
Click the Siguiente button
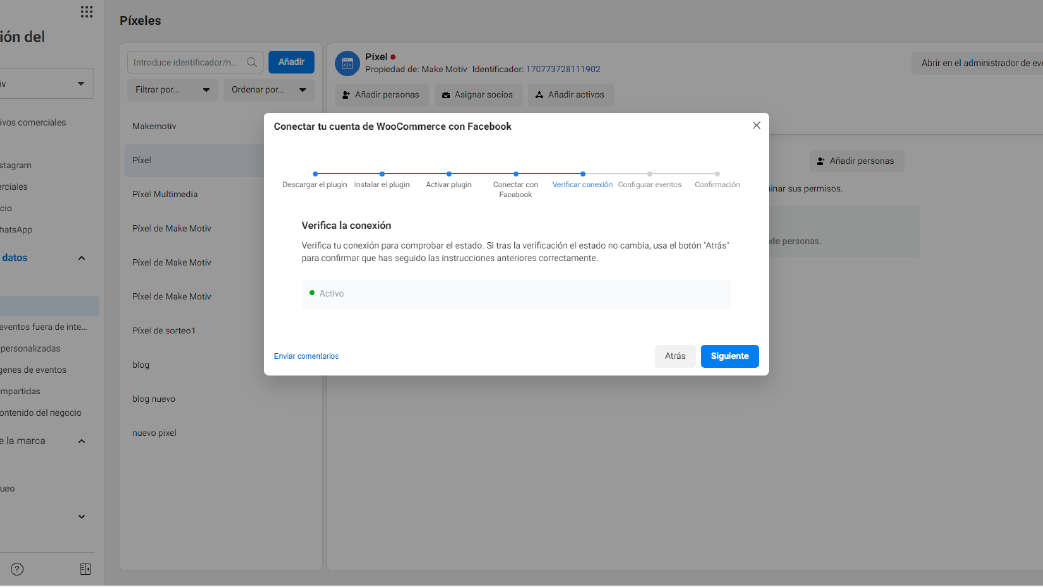(729, 356)
